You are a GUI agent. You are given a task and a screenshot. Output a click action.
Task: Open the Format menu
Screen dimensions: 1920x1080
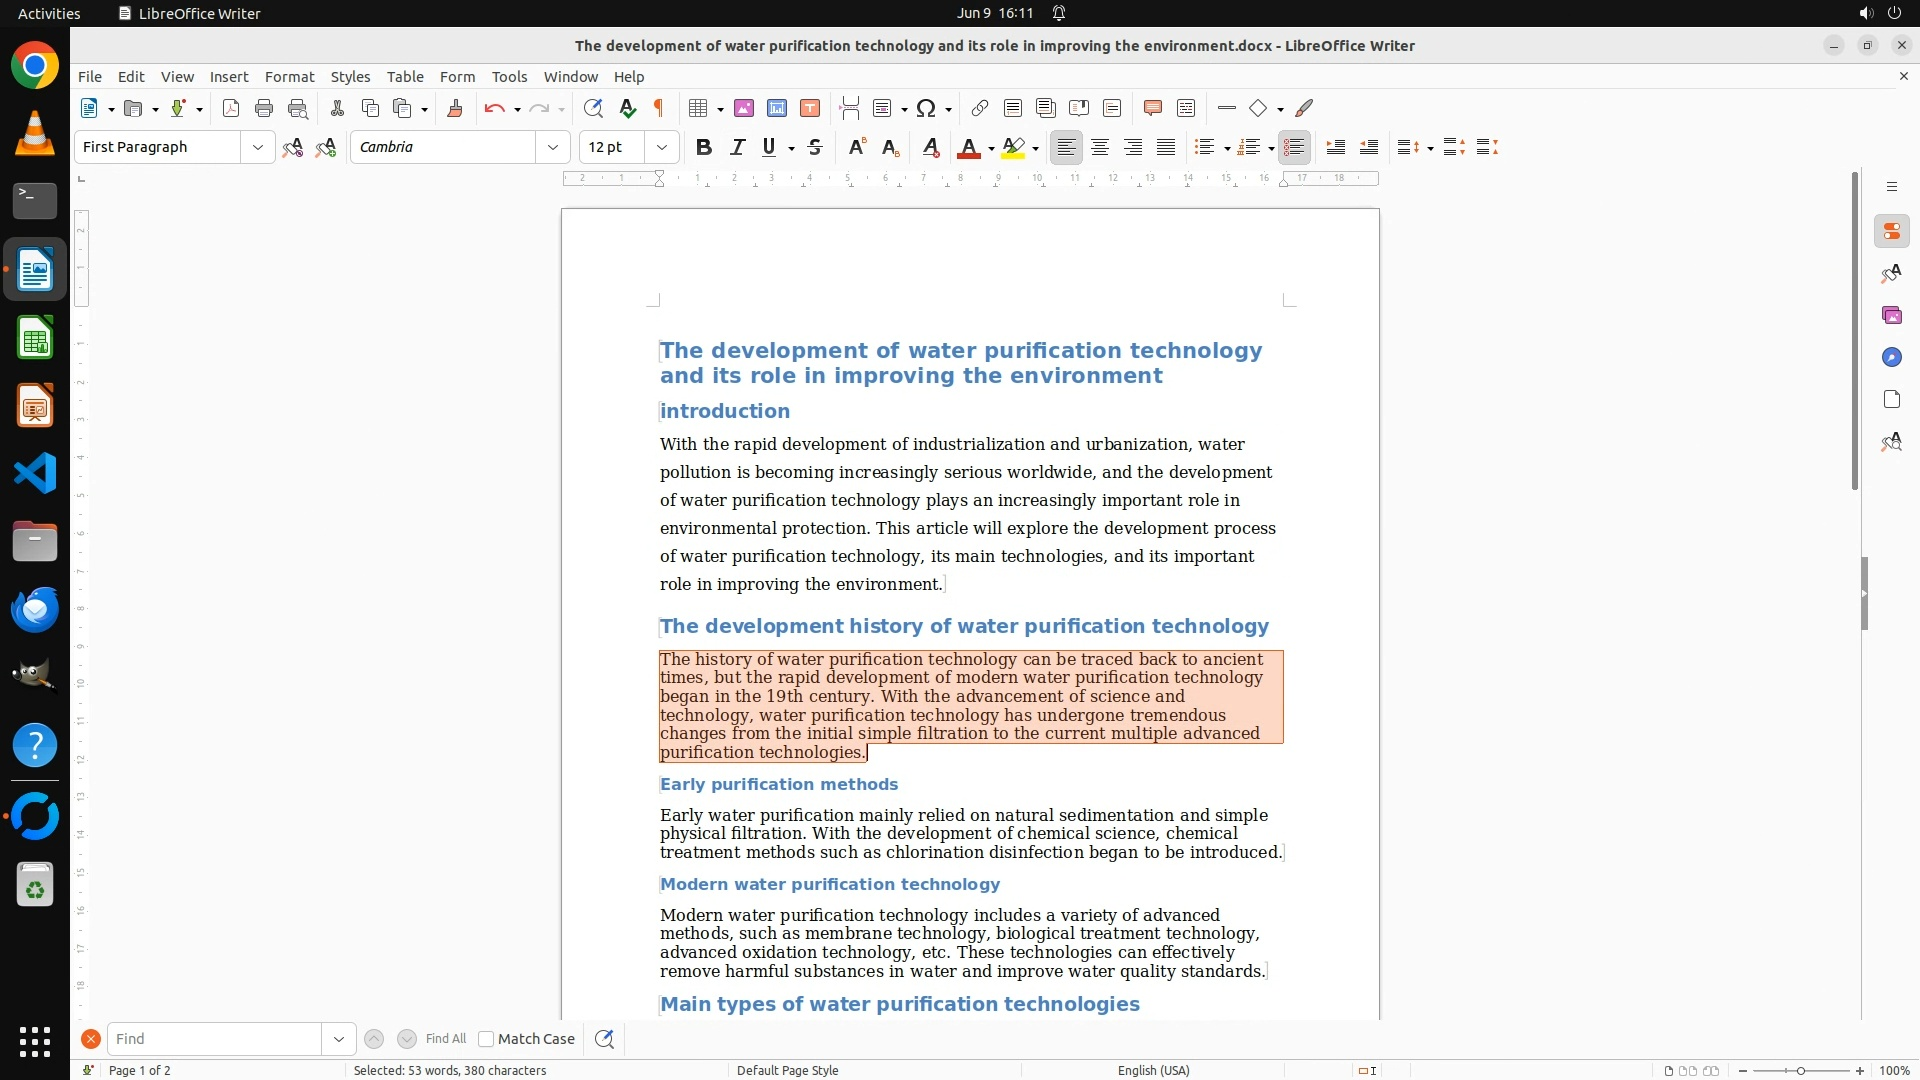(289, 76)
